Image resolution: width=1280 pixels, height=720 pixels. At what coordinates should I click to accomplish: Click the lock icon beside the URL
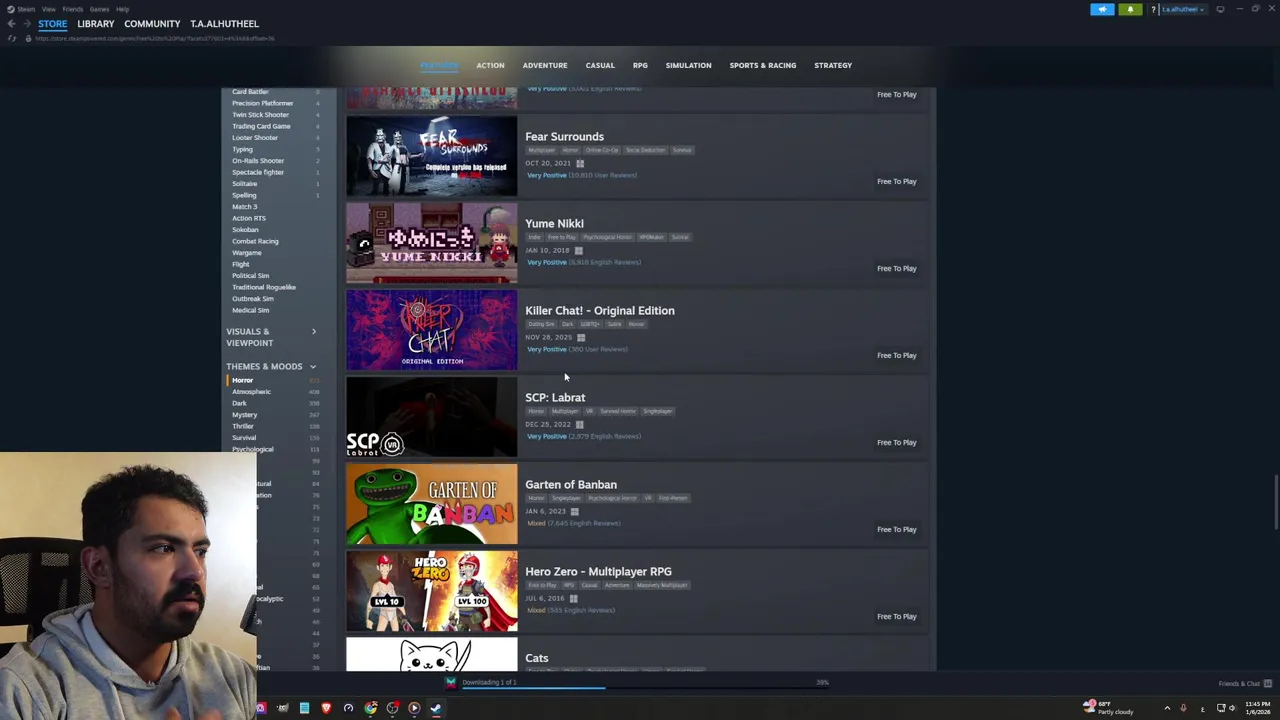(x=28, y=38)
